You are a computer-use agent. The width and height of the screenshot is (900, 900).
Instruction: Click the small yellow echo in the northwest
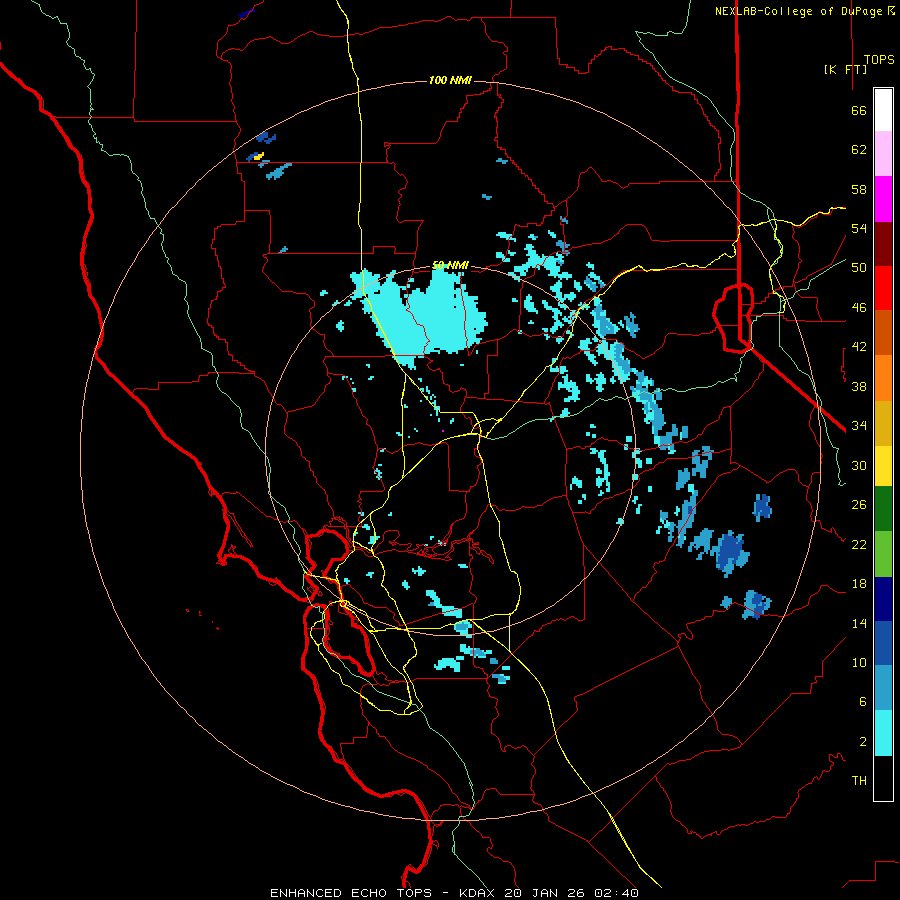[x=259, y=156]
